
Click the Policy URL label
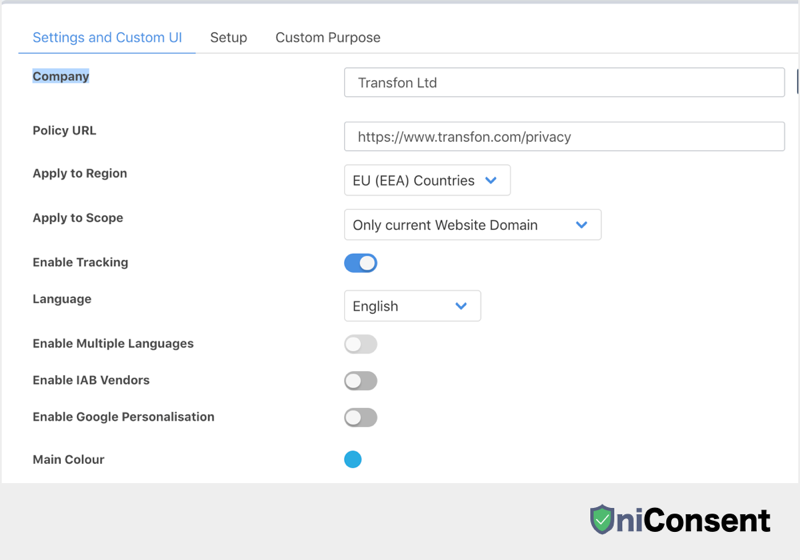click(64, 131)
